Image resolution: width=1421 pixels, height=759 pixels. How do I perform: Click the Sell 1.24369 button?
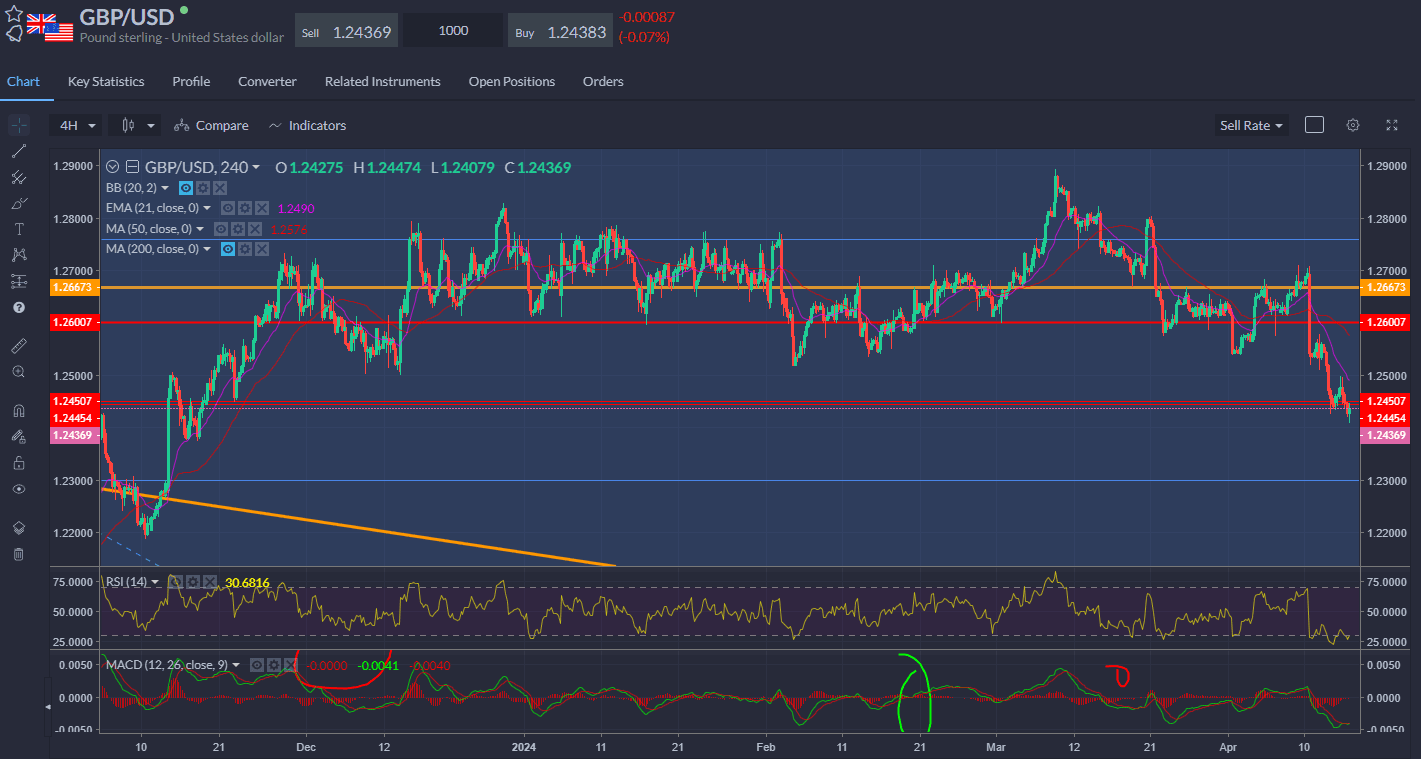346,30
